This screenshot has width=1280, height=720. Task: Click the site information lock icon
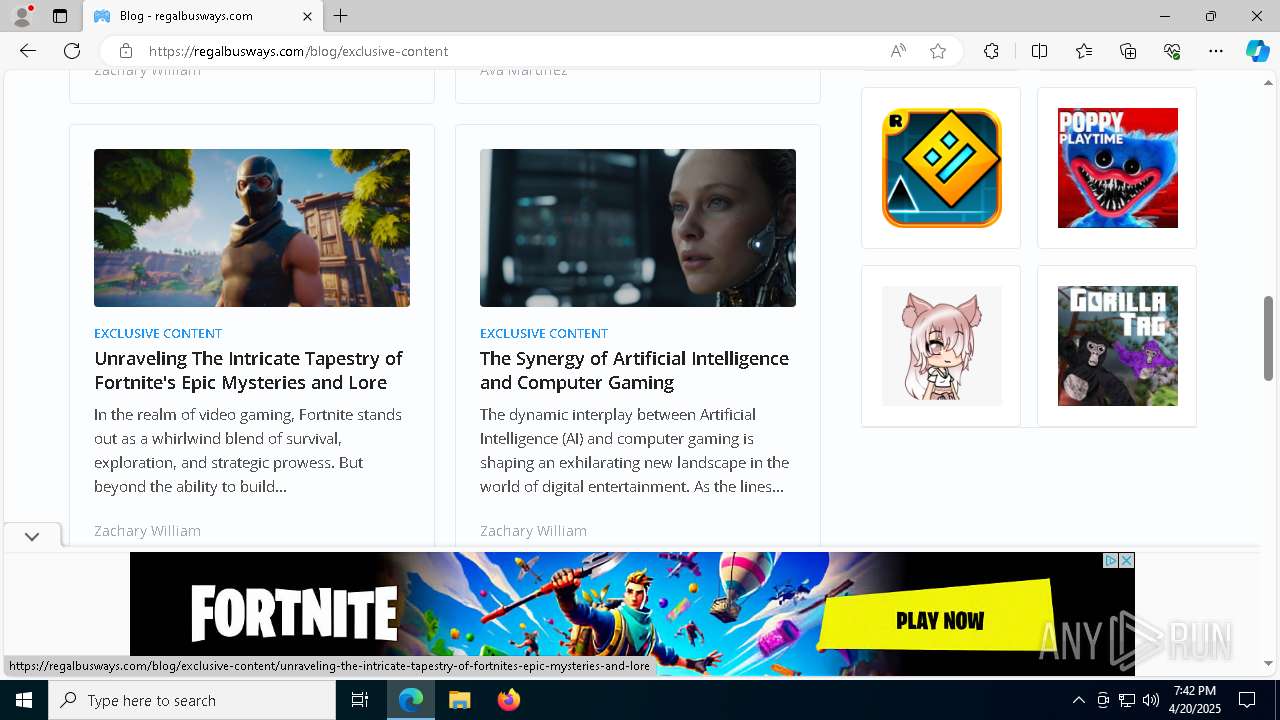point(125,51)
